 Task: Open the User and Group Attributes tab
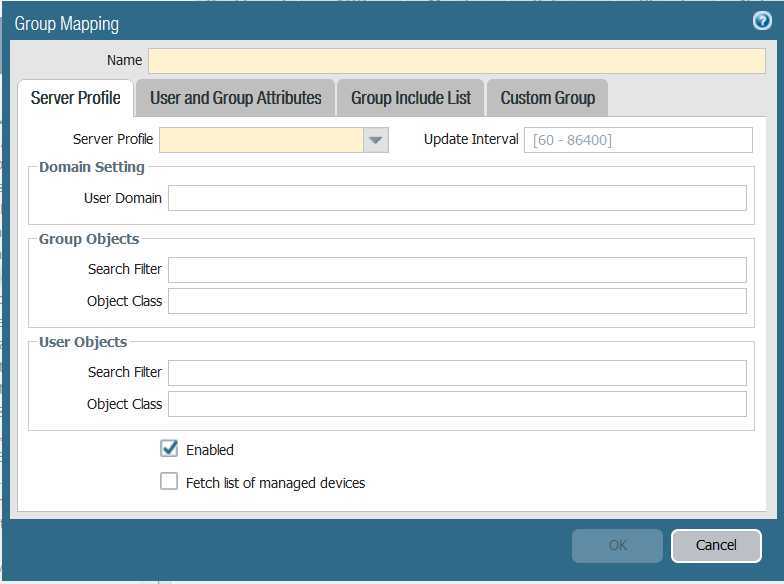(x=236, y=98)
